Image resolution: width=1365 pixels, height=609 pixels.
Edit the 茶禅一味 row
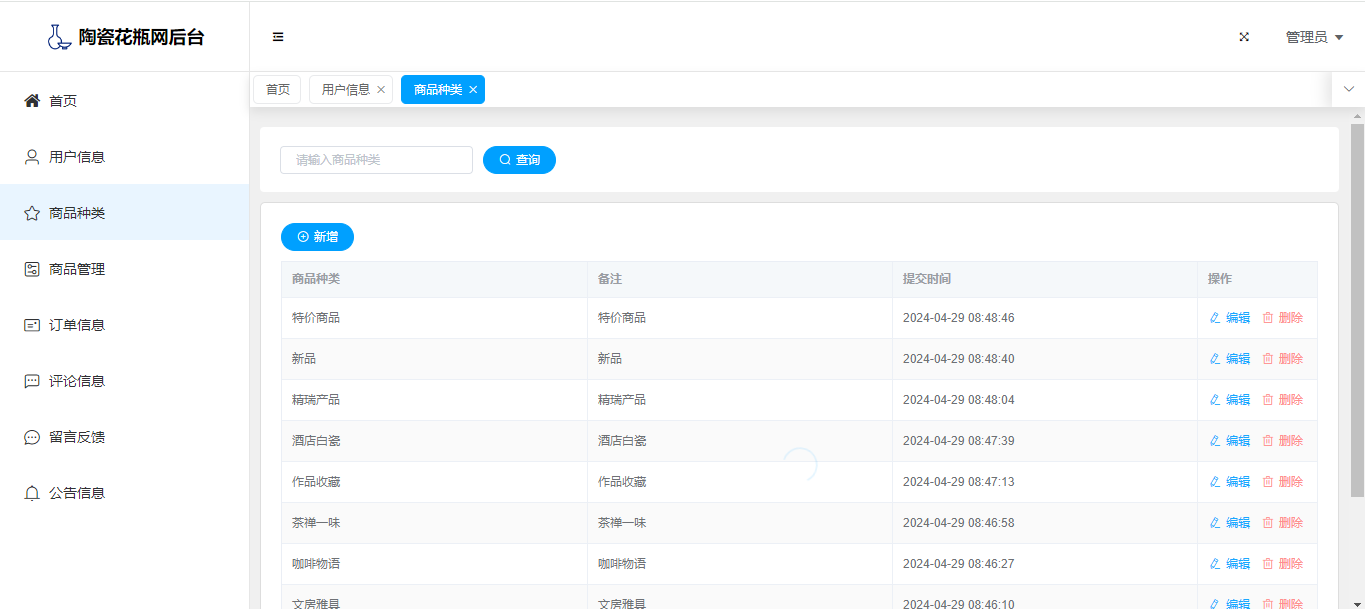coord(1230,522)
